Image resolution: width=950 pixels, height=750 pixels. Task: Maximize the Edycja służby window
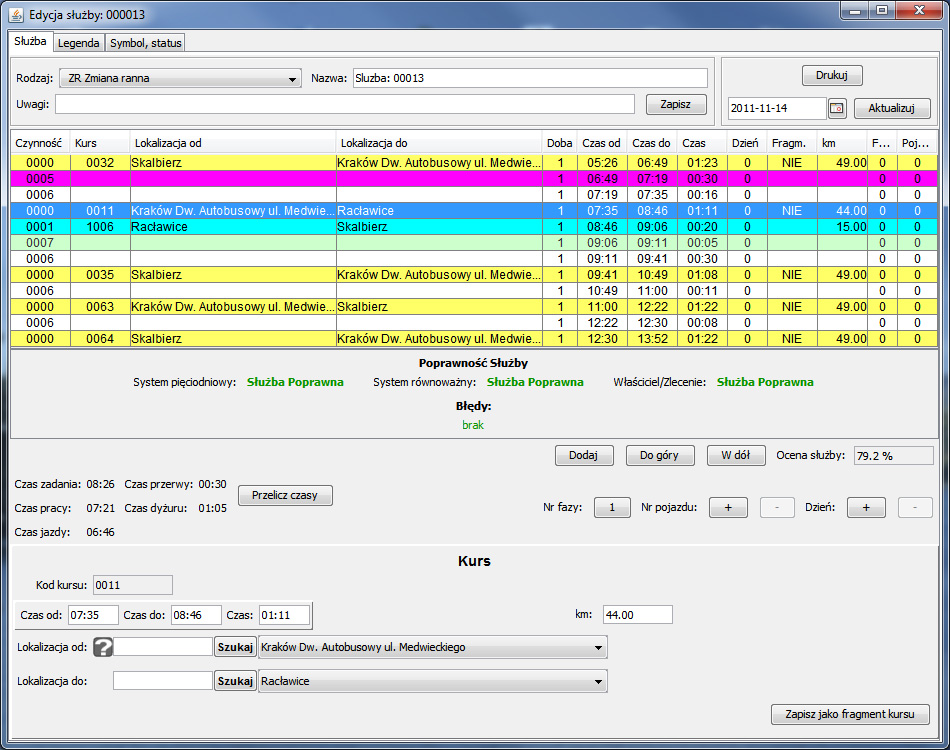point(882,11)
